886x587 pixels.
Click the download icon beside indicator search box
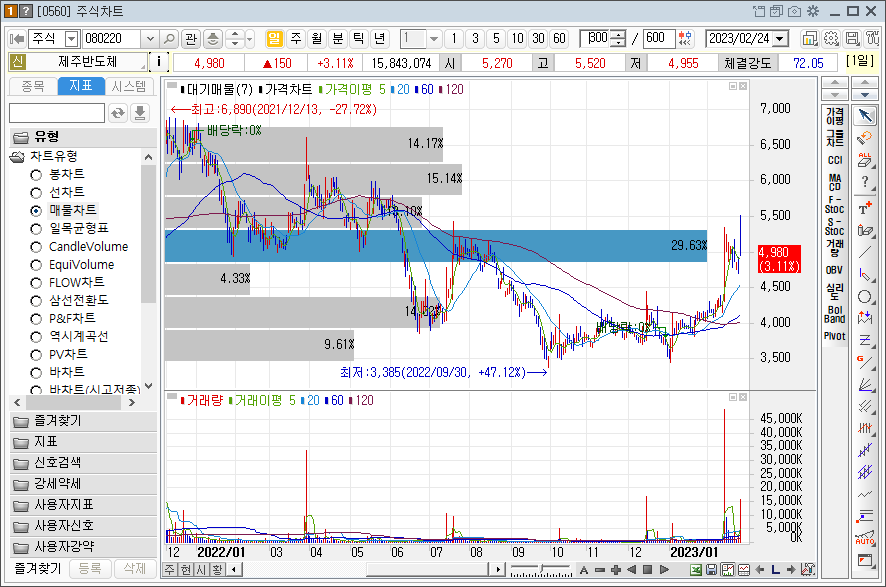pos(140,113)
